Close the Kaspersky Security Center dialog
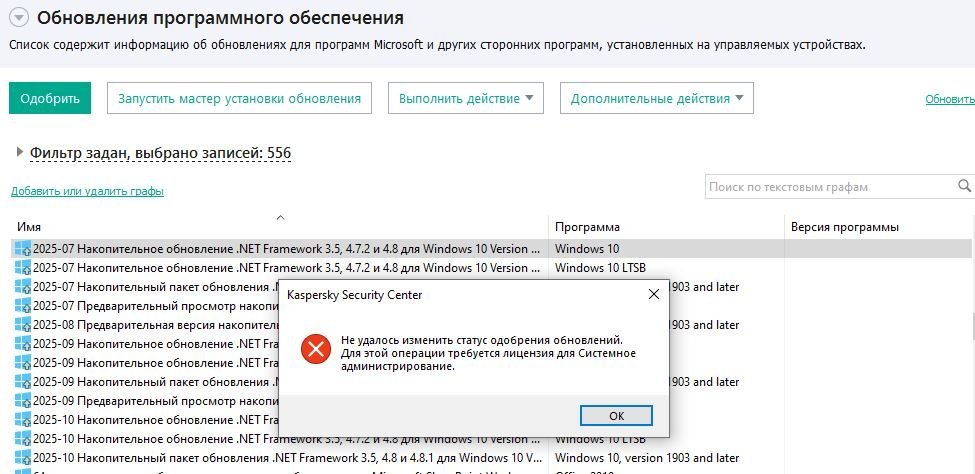 pyautogui.click(x=653, y=295)
